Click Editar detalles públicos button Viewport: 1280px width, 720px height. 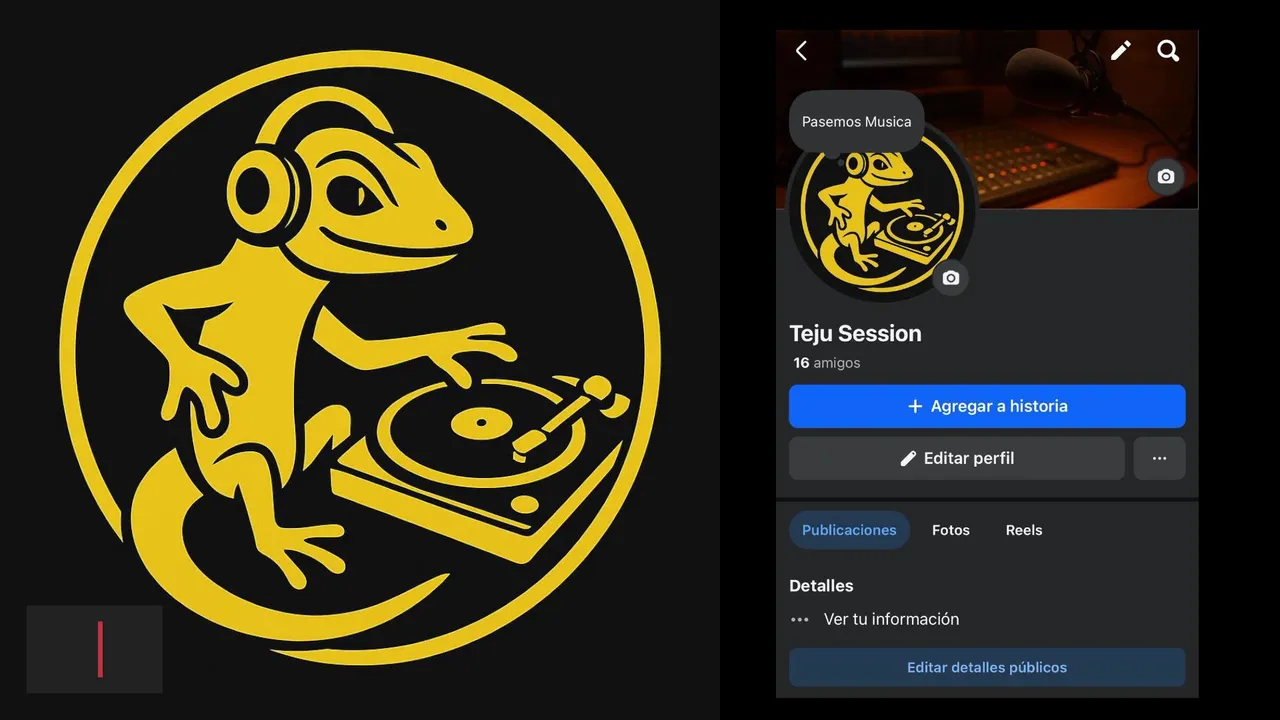pos(987,667)
